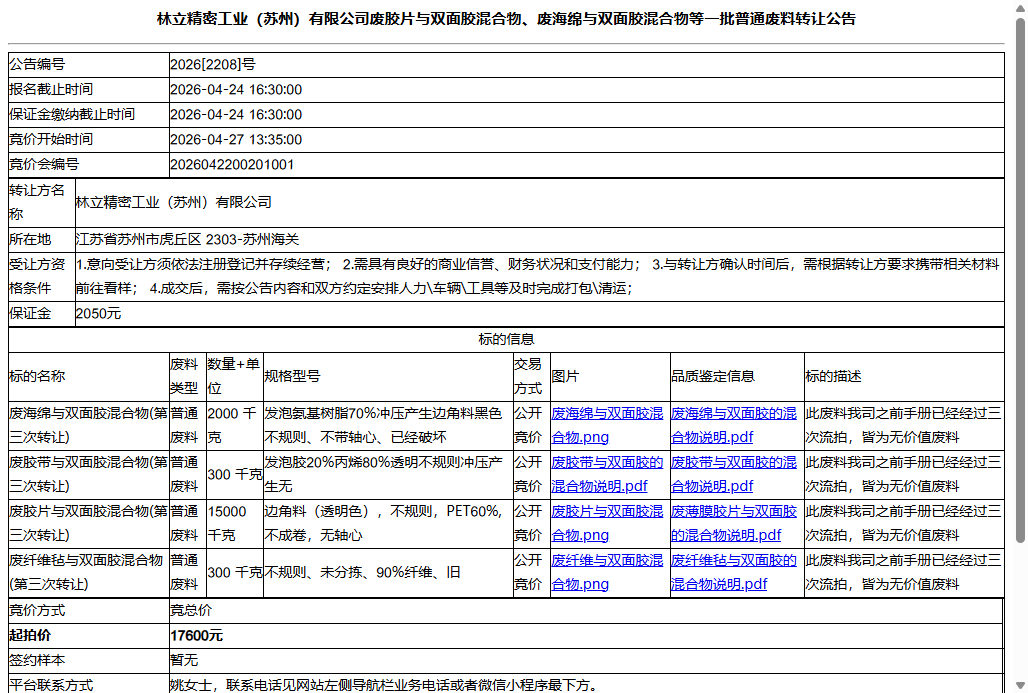
Task: Open the 废胶片与双面胶混合物.png image link
Action: pos(607,524)
